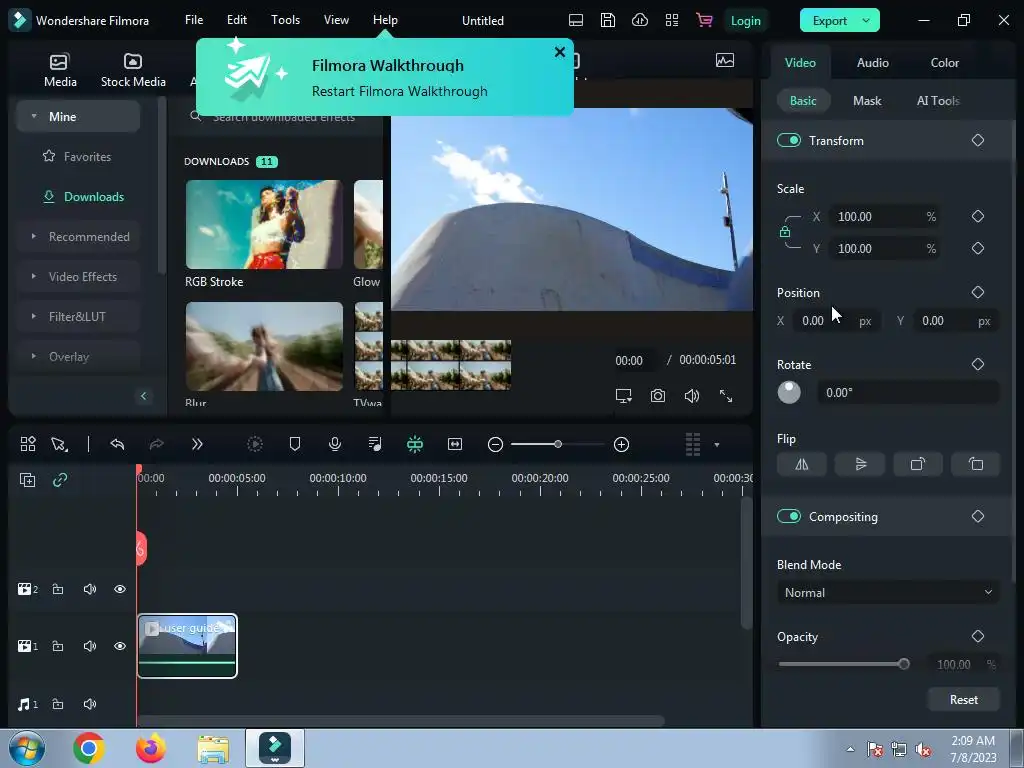The height and width of the screenshot is (768, 1024).
Task: Open the File menu
Action: (194, 20)
